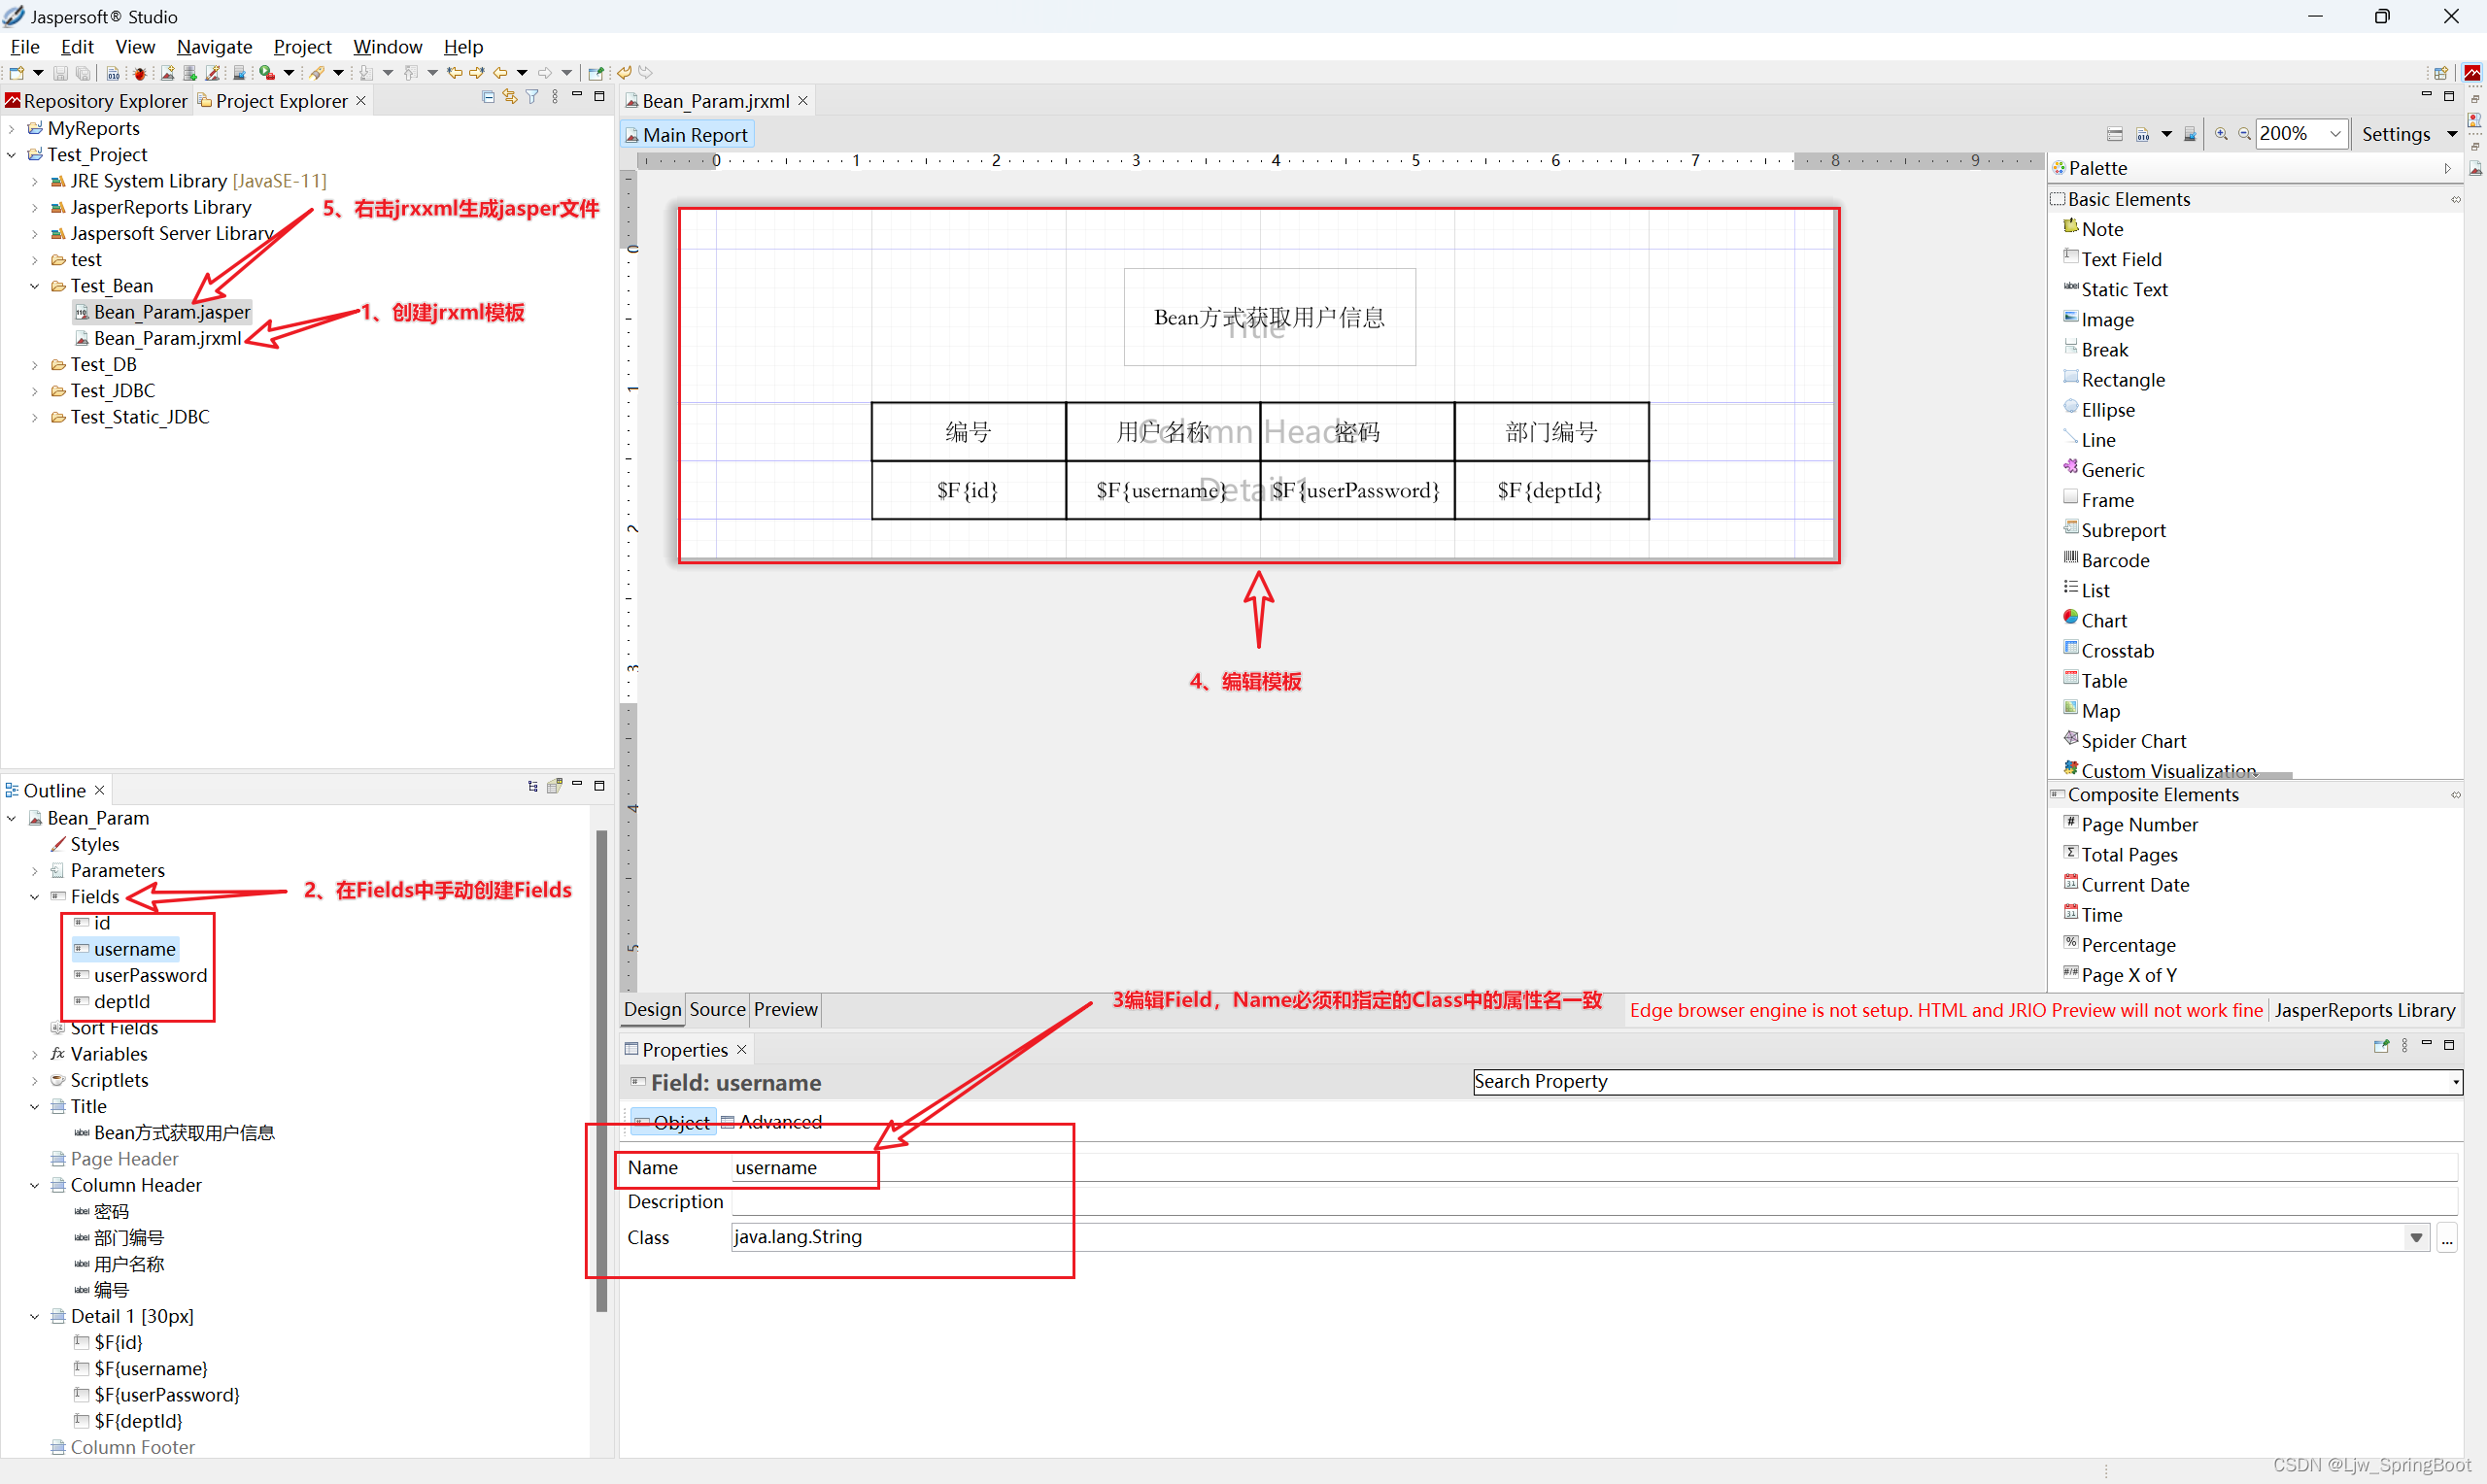Select the Barcode element in Palette
The image size is (2487, 1484).
pyautogui.click(x=2114, y=561)
